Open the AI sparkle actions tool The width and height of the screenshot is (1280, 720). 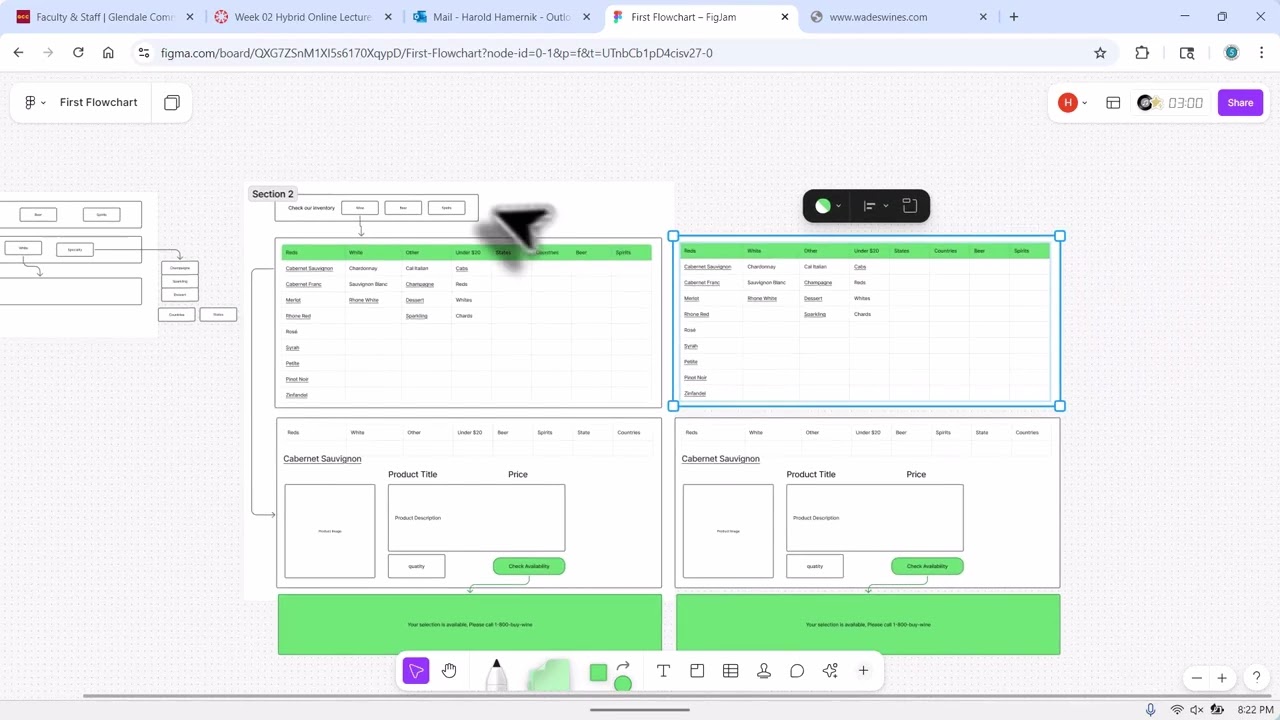[x=830, y=671]
